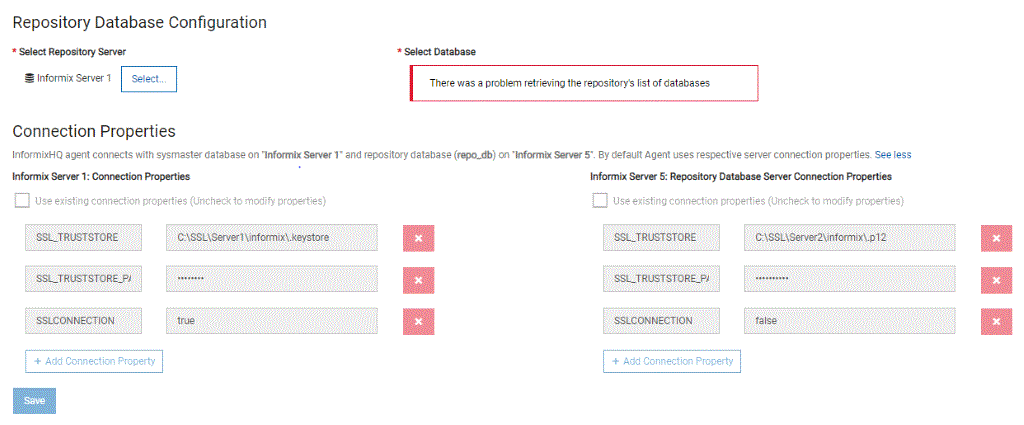The width and height of the screenshot is (1024, 425).
Task: Edit Server 5 .p12 truststore path field
Action: pyautogui.click(x=850, y=238)
